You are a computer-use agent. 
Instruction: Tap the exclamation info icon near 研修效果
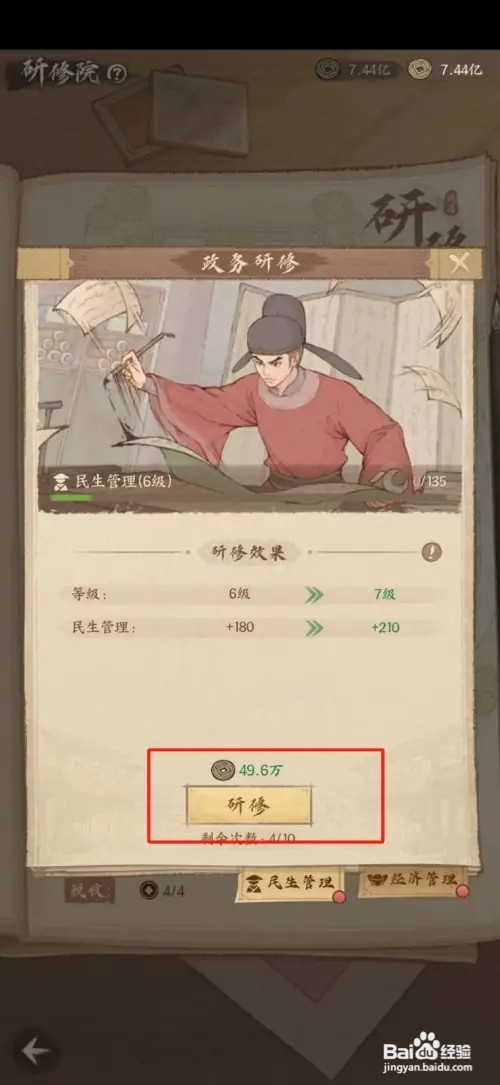[432, 552]
